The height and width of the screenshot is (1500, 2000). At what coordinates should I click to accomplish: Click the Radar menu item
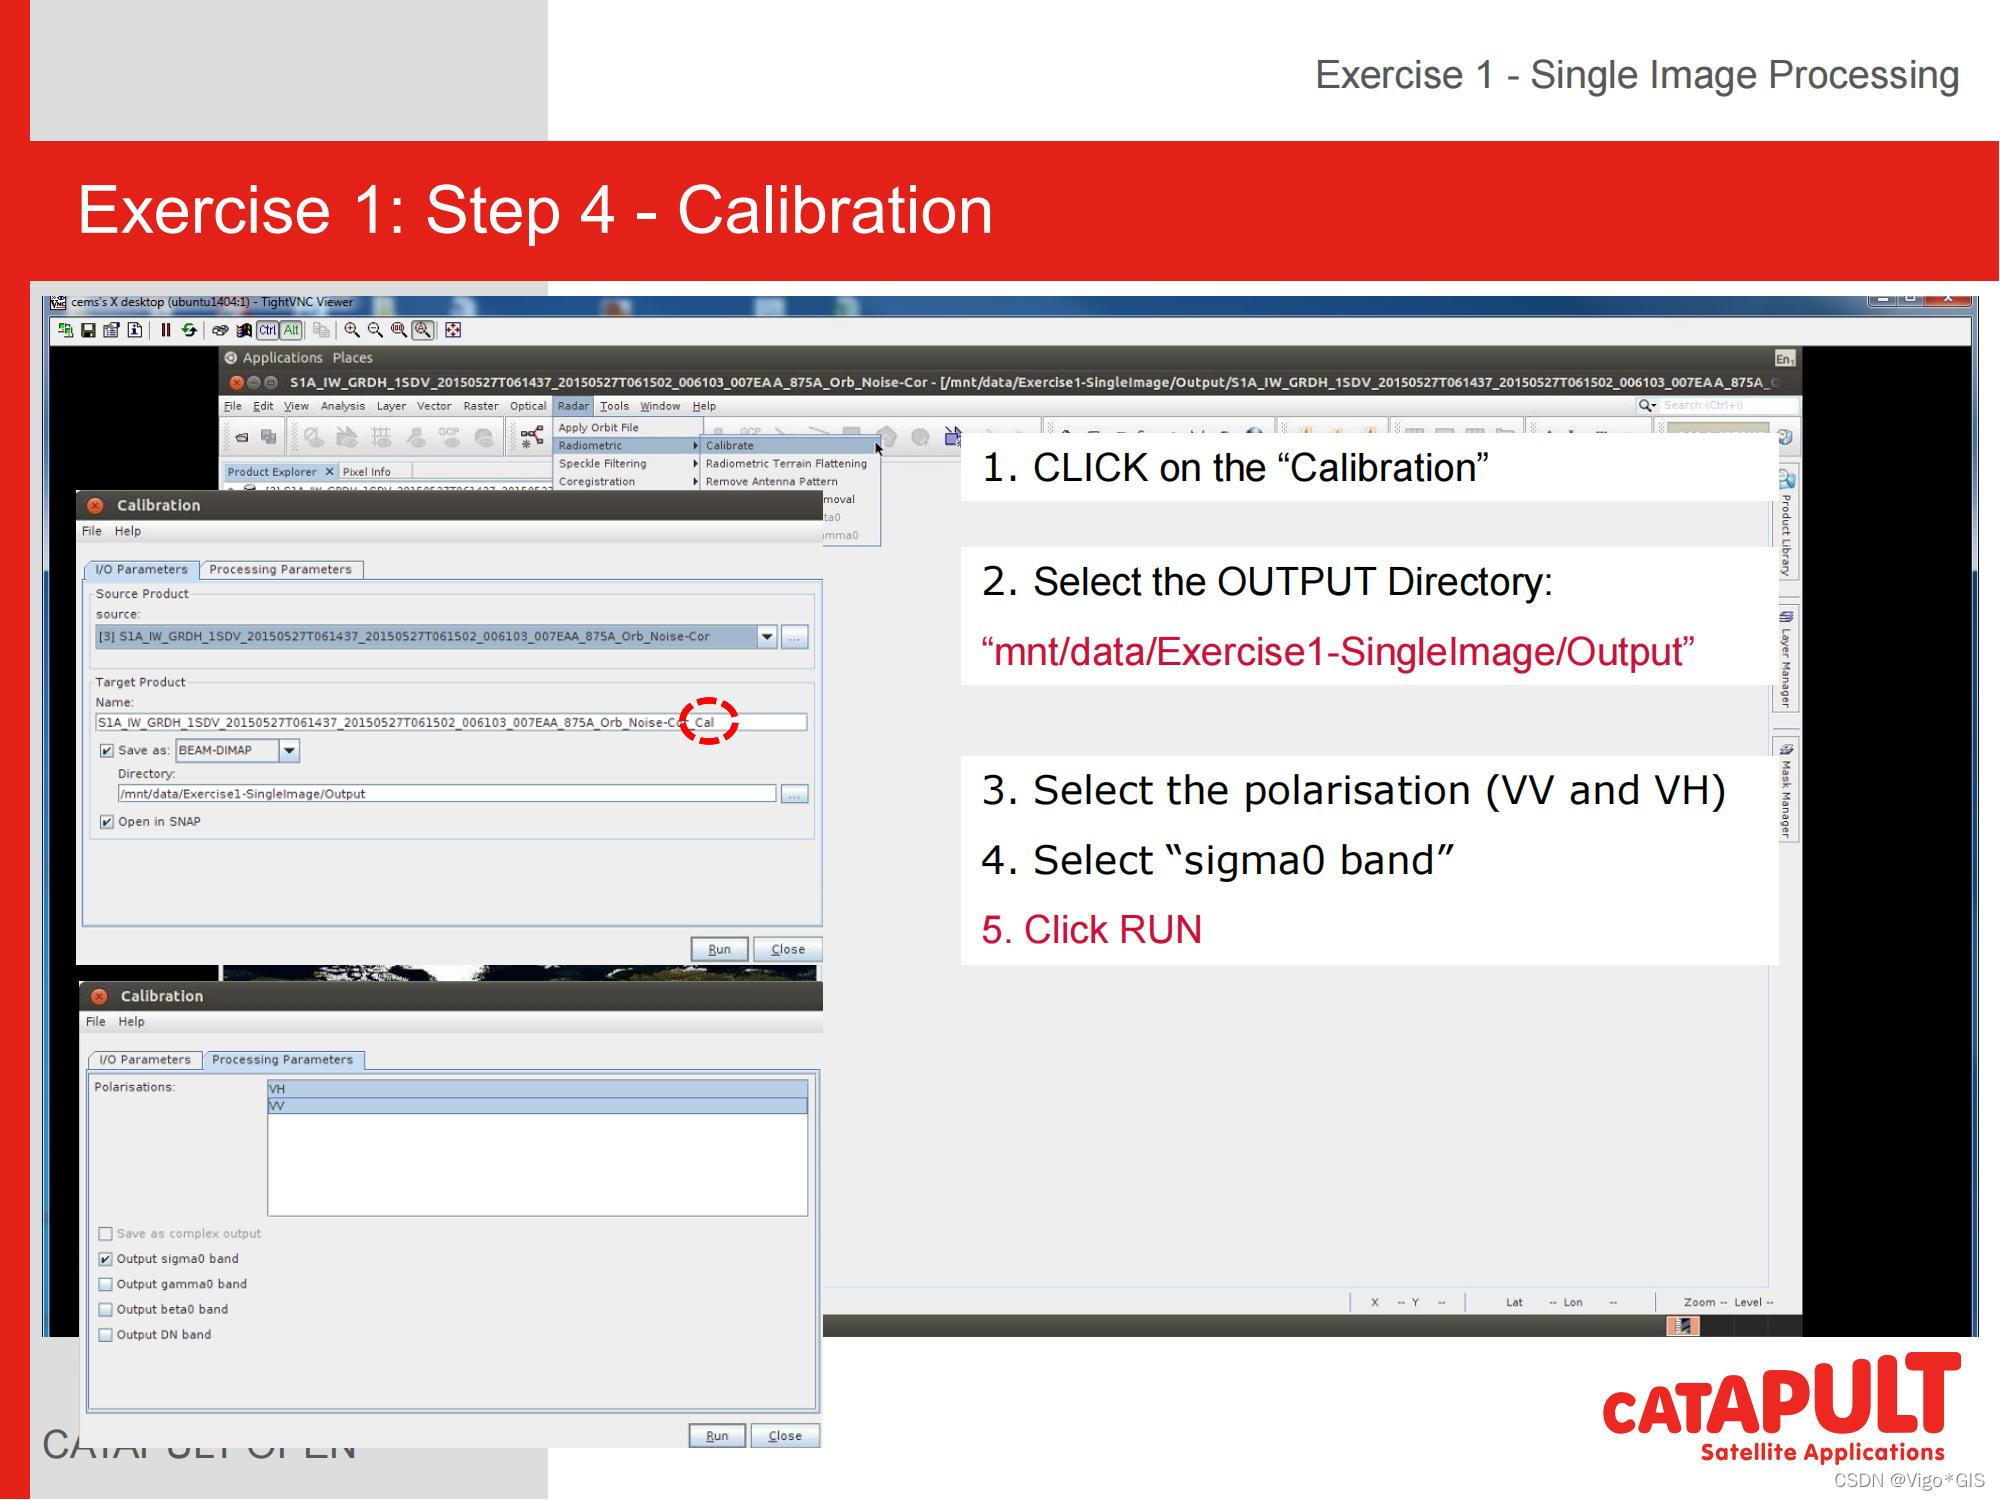tap(569, 407)
